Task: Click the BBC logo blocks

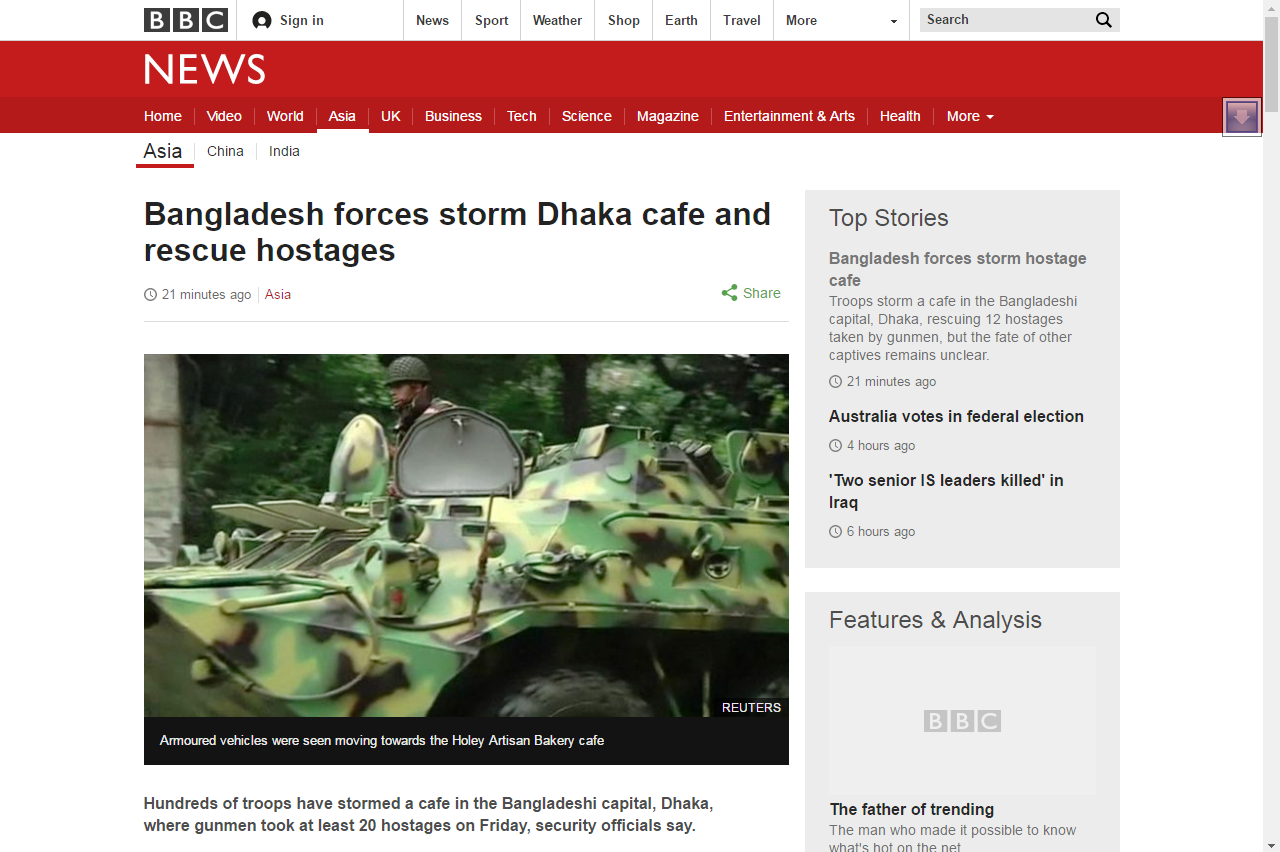Action: pyautogui.click(x=185, y=20)
